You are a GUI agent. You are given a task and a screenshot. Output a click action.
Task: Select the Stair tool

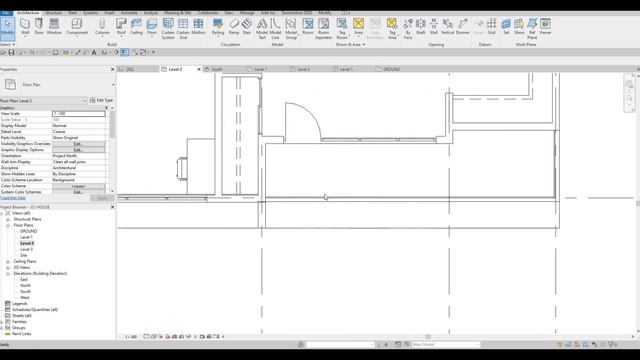coord(247,27)
